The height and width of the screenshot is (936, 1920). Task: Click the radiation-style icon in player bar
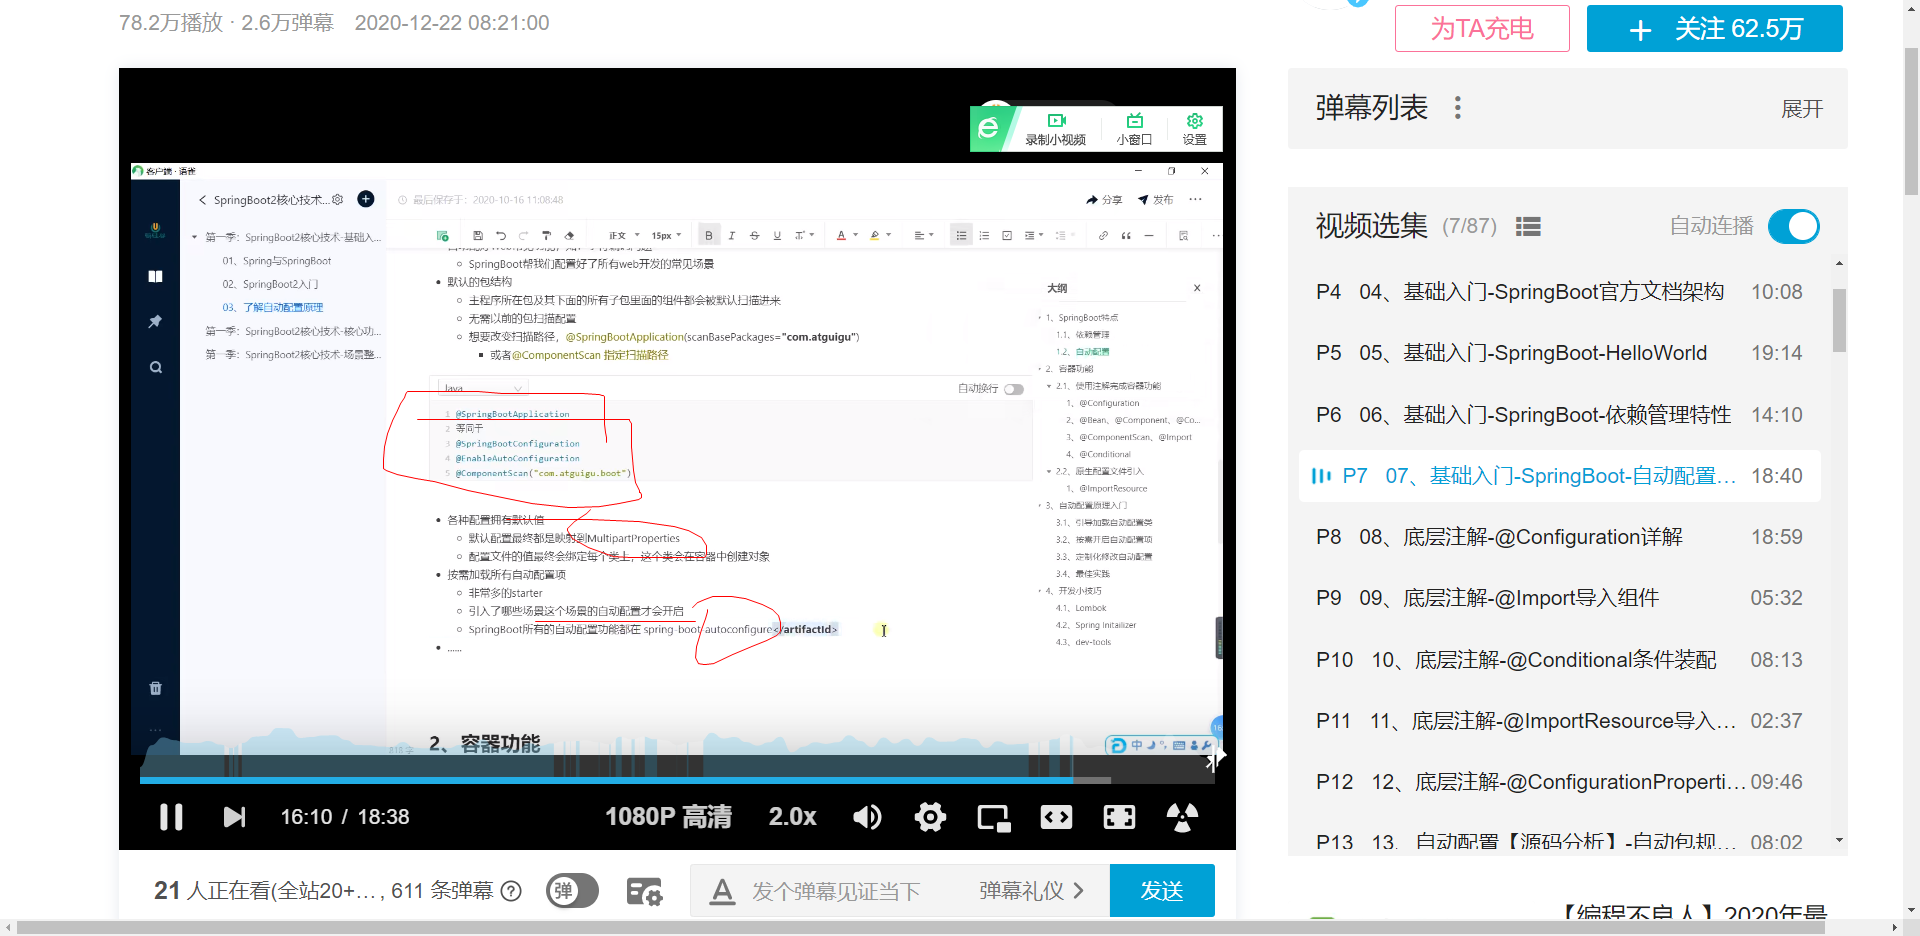(x=1182, y=817)
